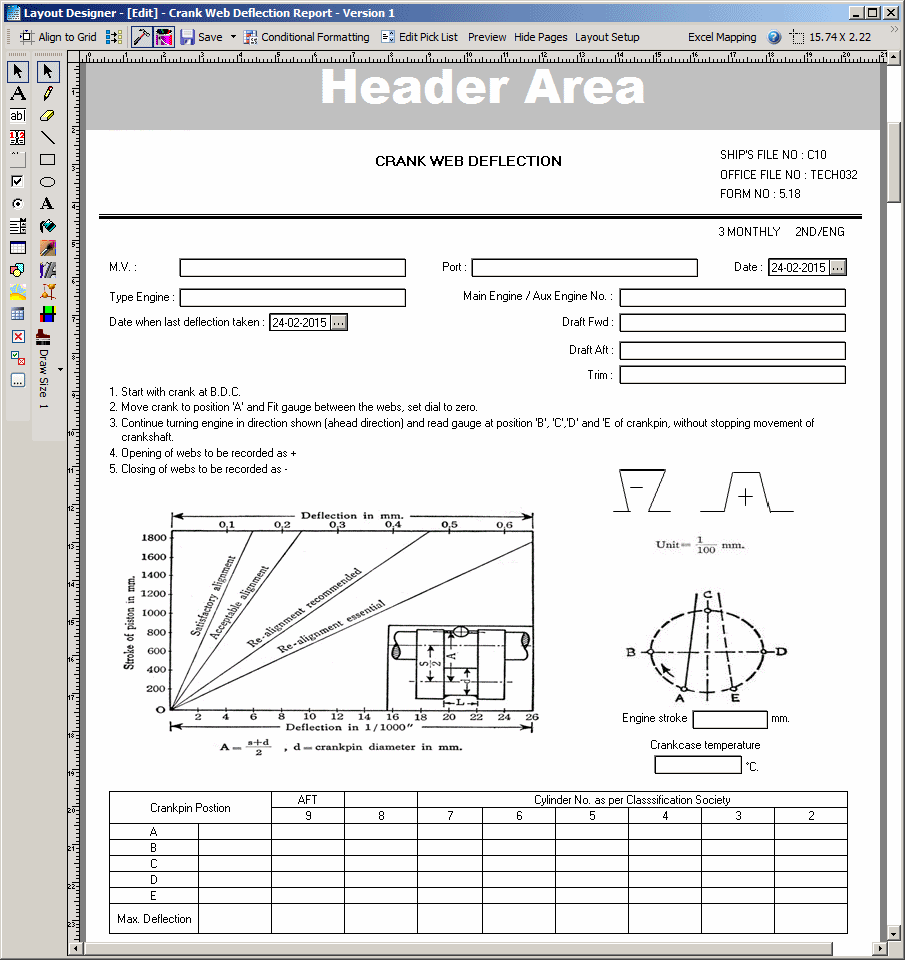Open the Save dropdown arrow
905x960 pixels.
(233, 37)
